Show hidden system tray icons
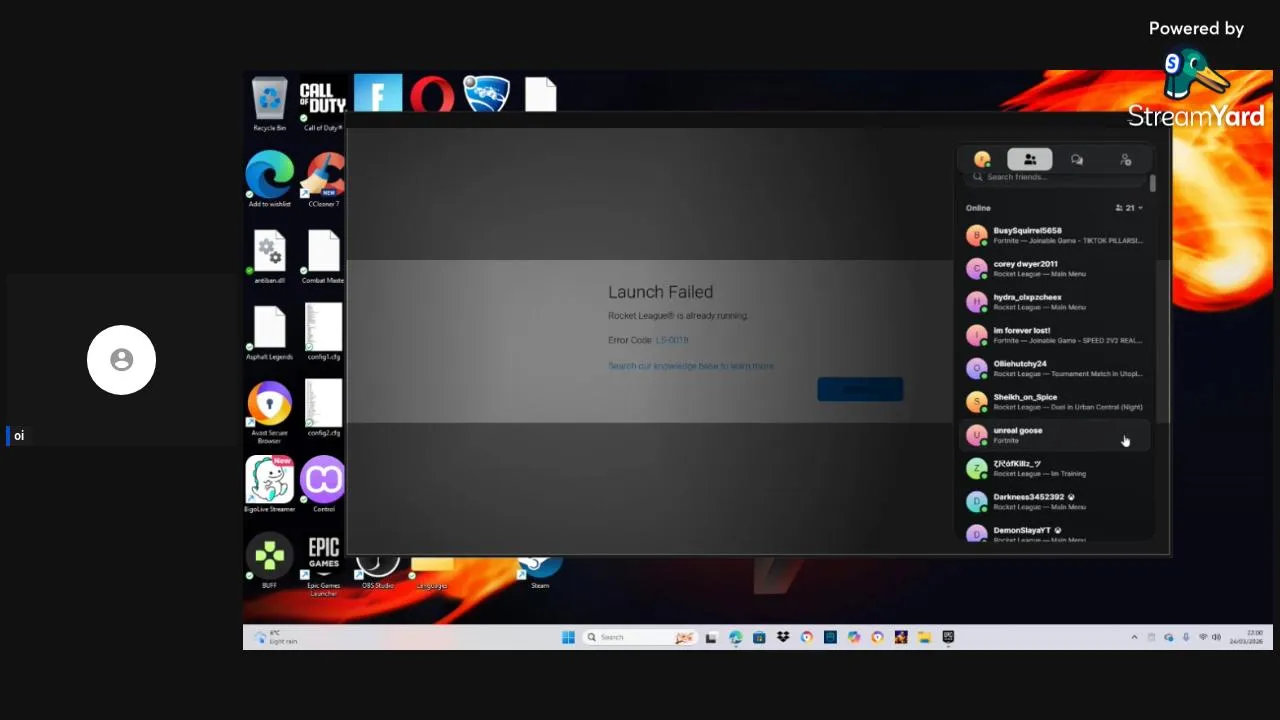Viewport: 1280px width, 720px height. point(1134,637)
